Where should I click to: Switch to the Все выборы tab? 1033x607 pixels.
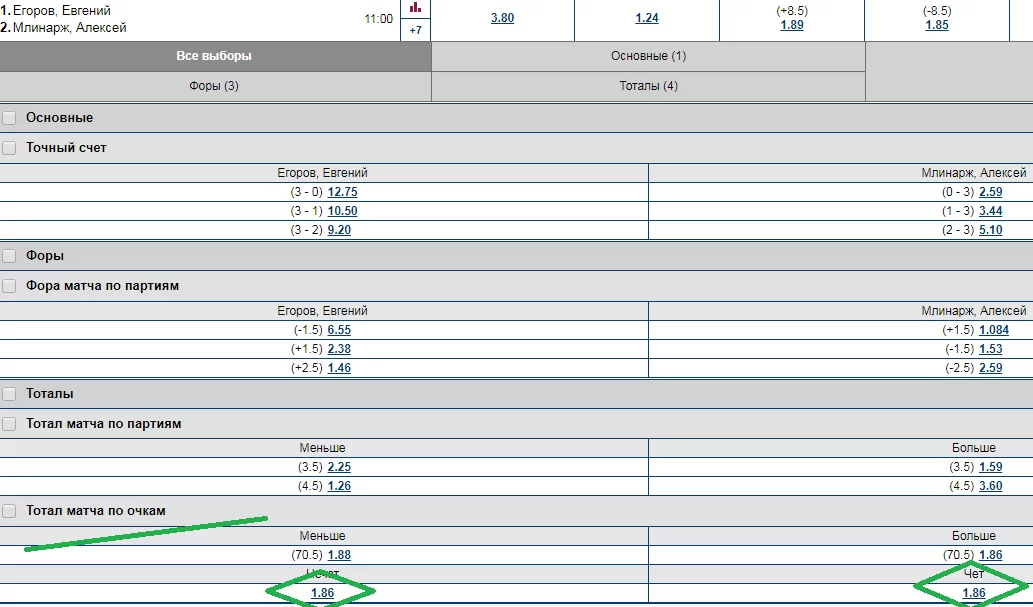(215, 56)
